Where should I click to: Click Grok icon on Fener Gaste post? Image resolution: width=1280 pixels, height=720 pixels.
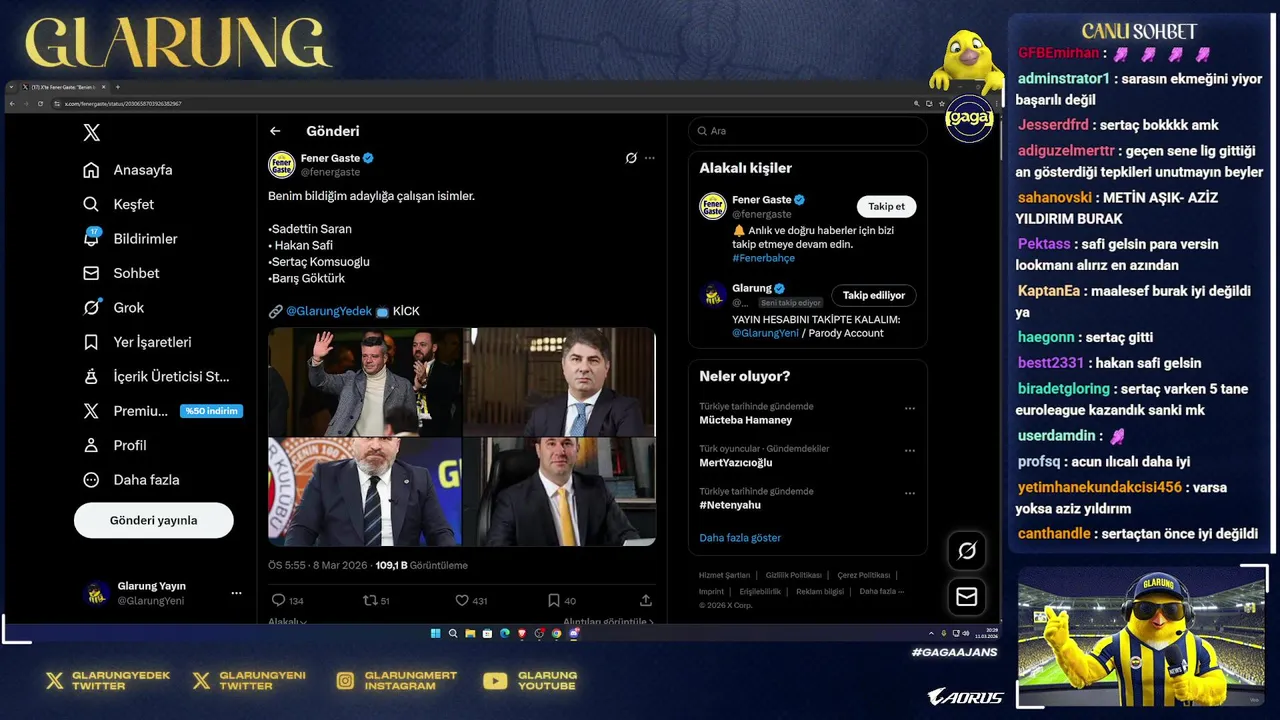(631, 158)
